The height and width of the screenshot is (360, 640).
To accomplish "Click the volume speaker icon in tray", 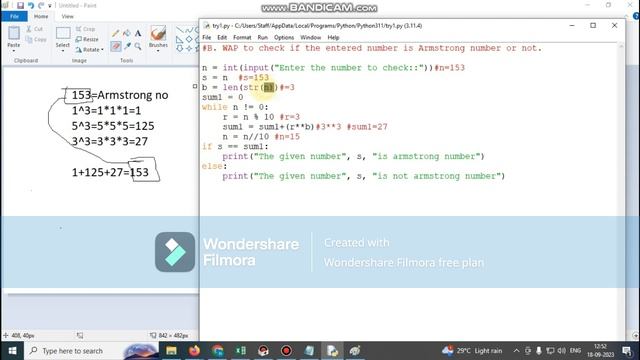I will coord(562,351).
